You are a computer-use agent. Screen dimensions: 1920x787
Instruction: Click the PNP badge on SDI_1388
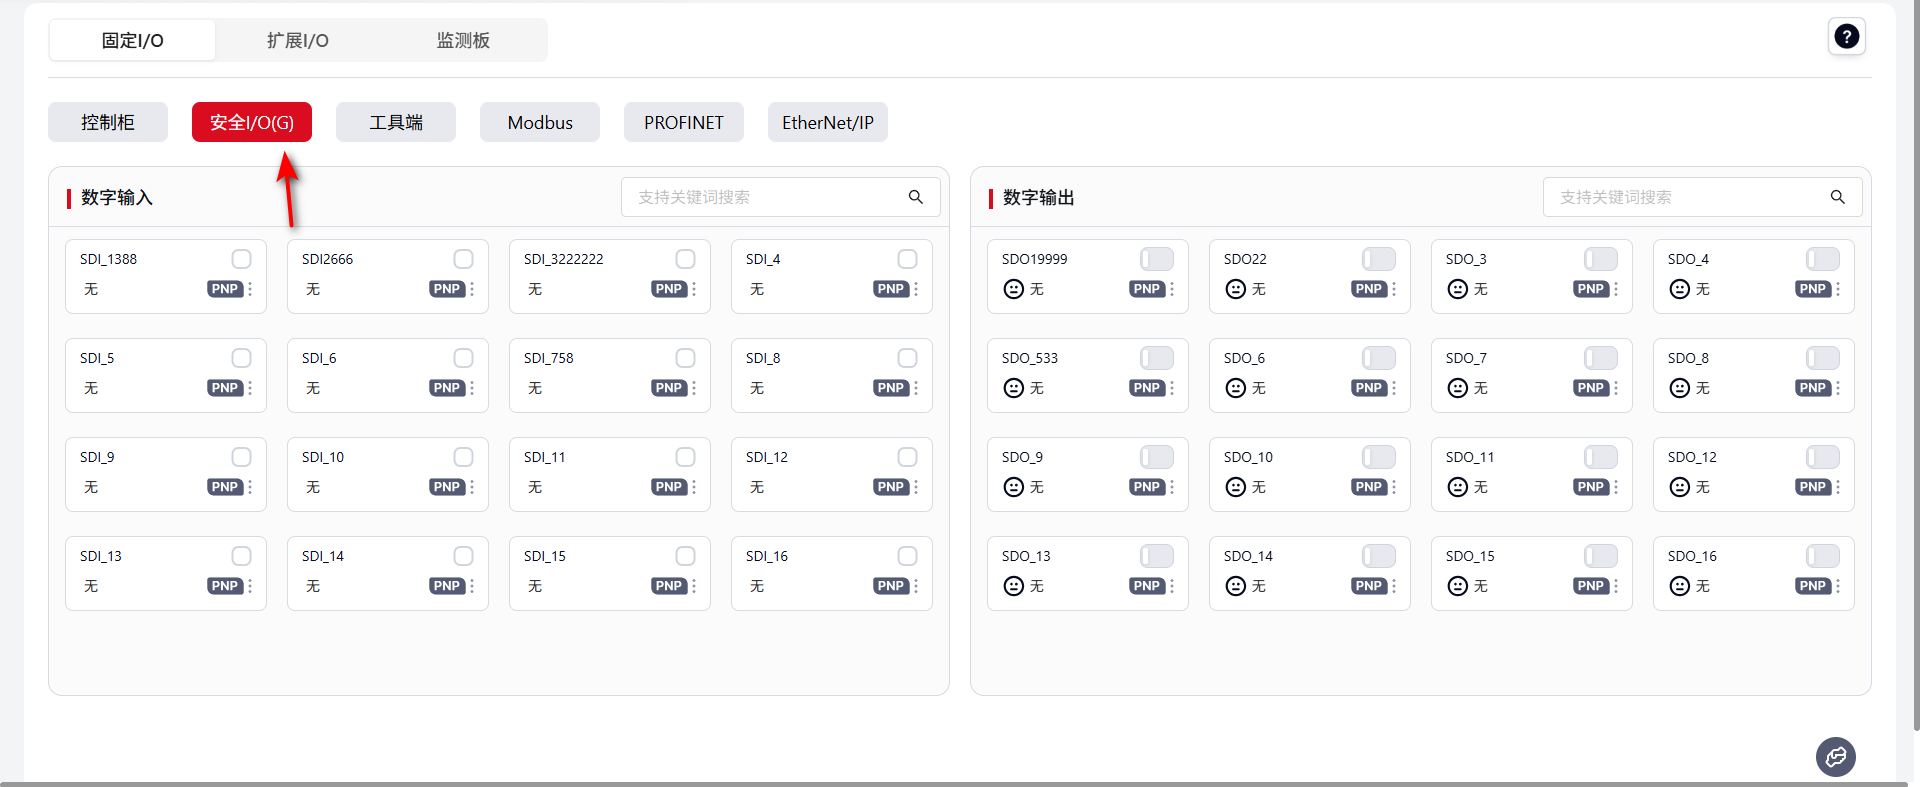pyautogui.click(x=225, y=289)
